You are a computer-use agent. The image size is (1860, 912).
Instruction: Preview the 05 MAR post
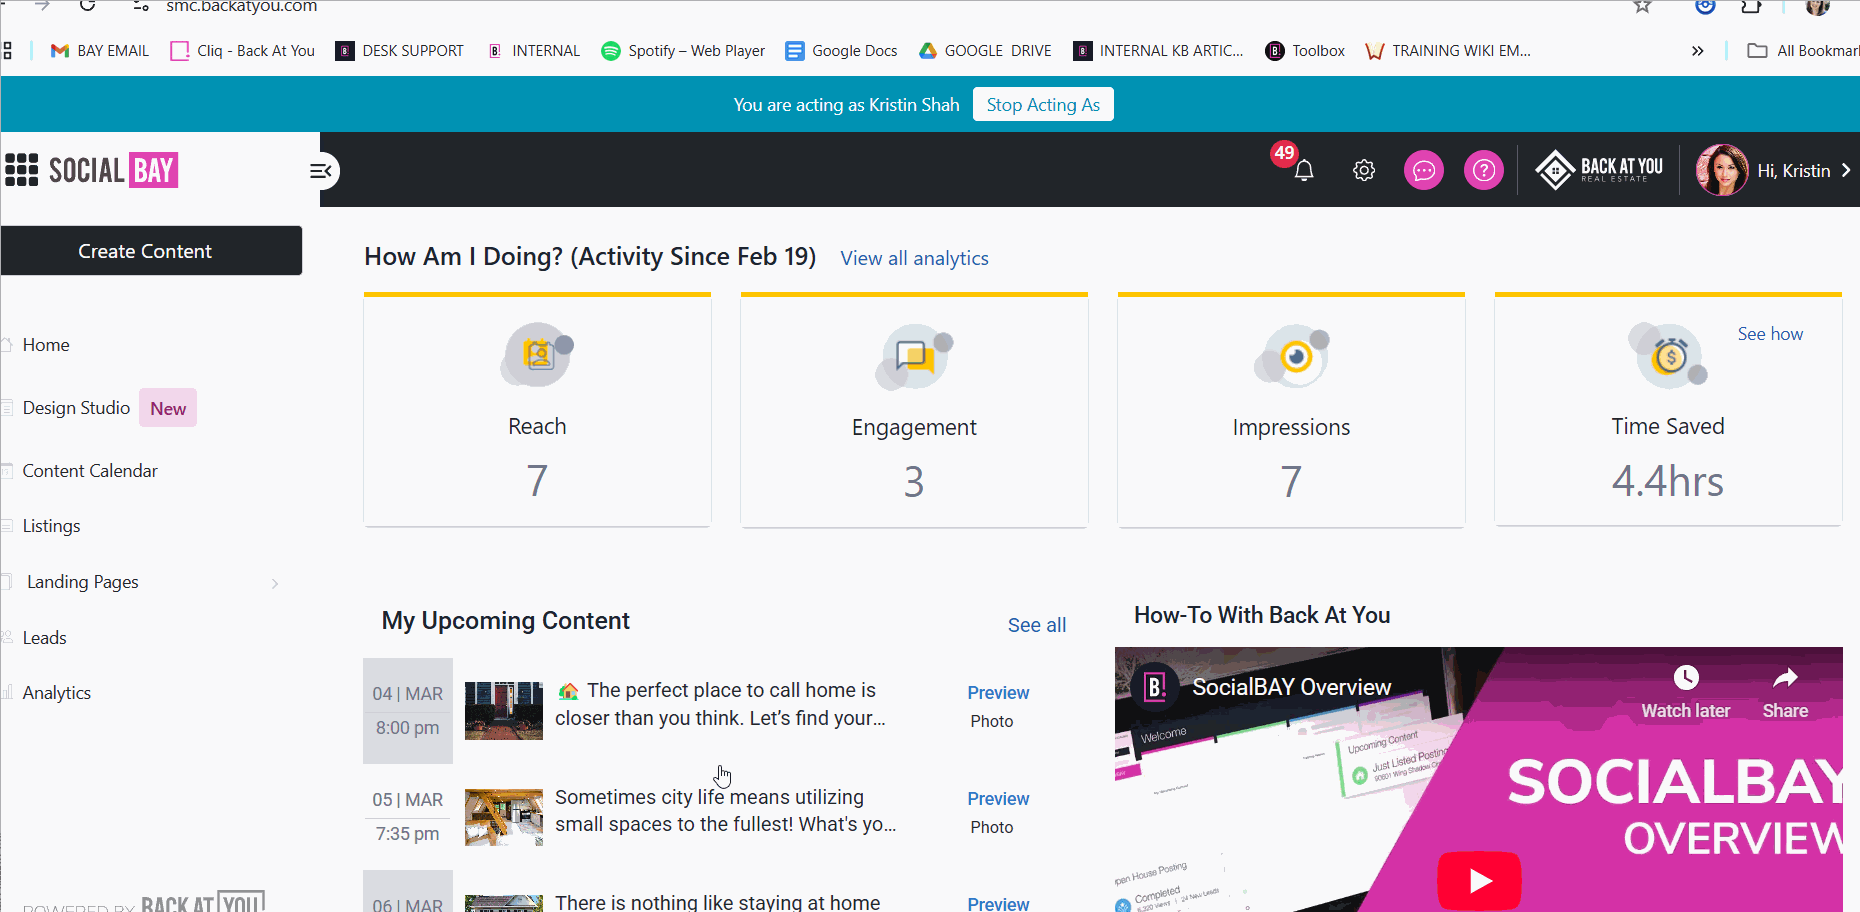pyautogui.click(x=998, y=799)
